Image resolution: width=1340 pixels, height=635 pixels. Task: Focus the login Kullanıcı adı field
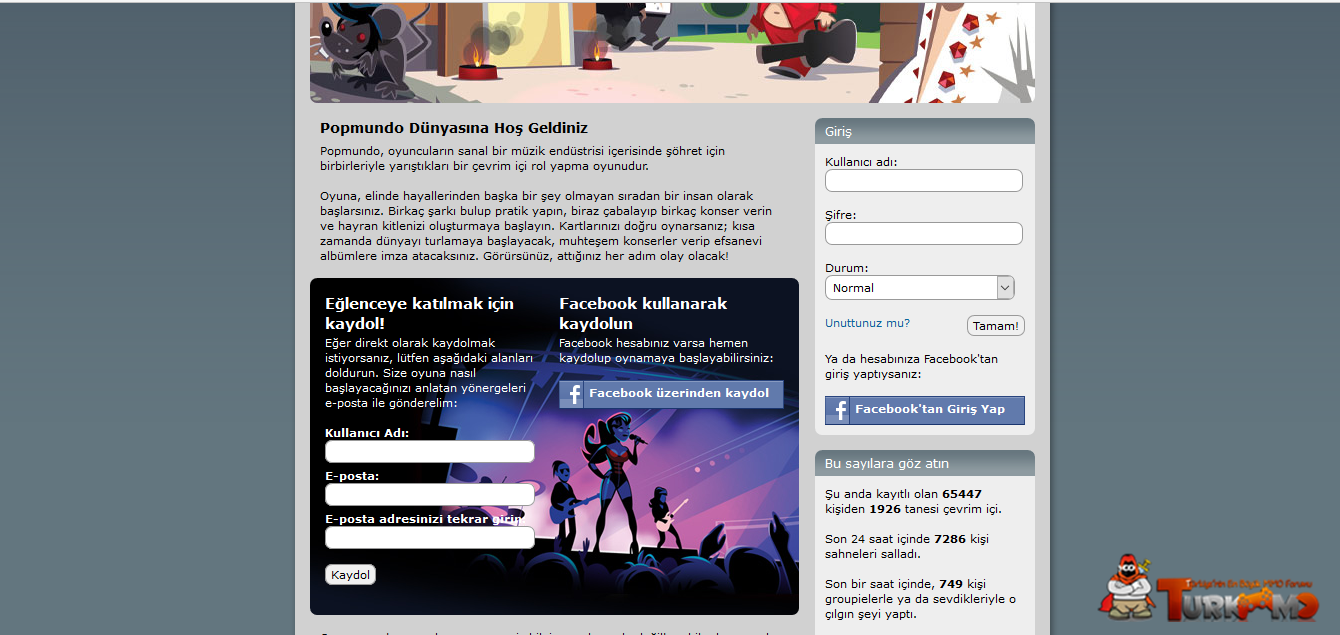pos(924,181)
